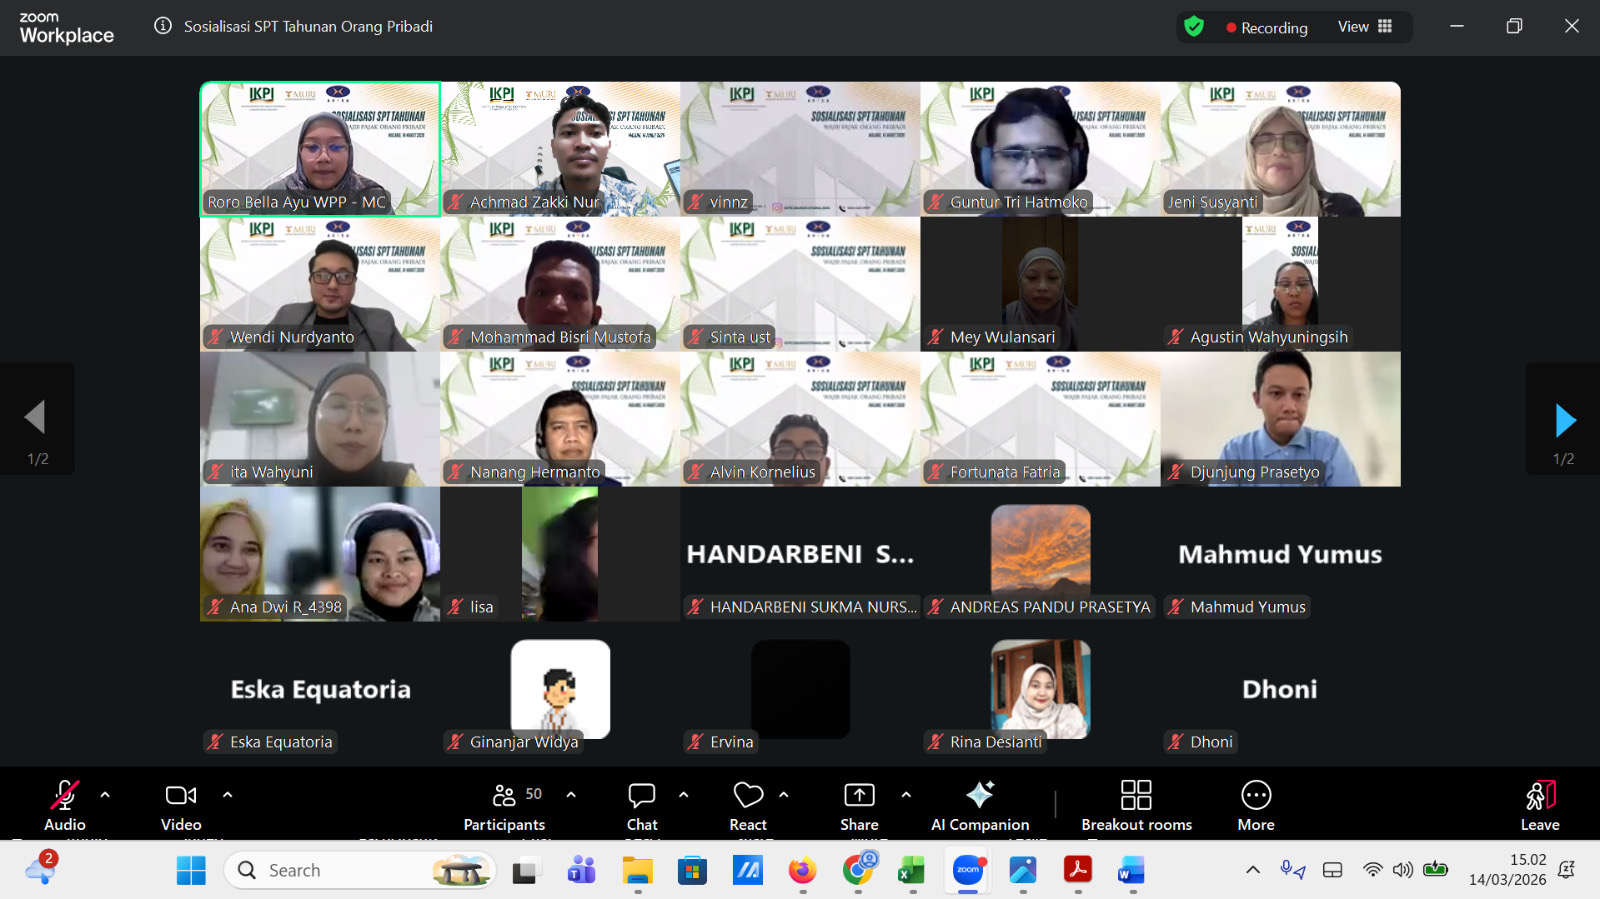Open the Participants panel
This screenshot has height=899, width=1600.
click(x=505, y=805)
